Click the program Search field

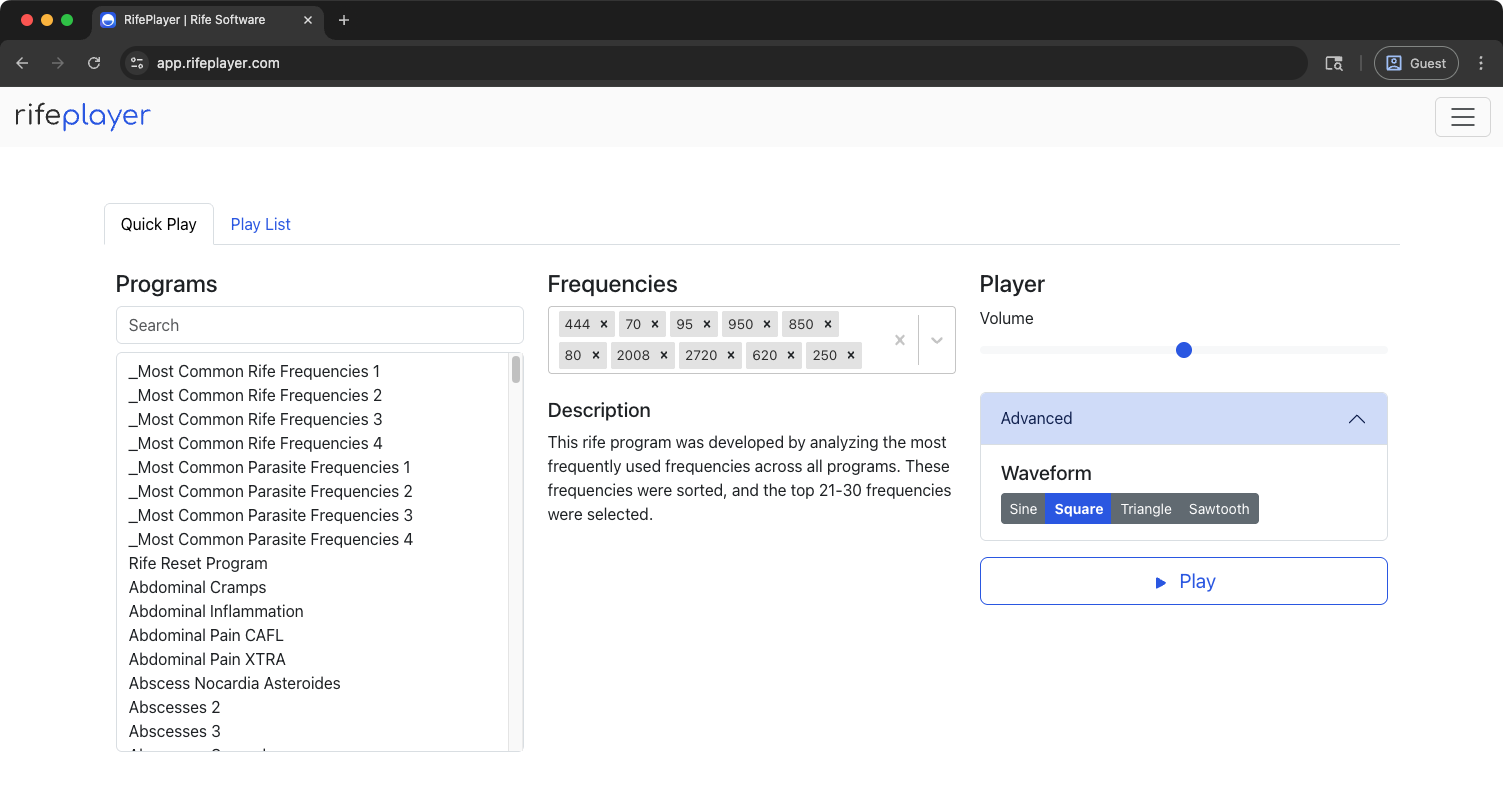pyautogui.click(x=320, y=325)
